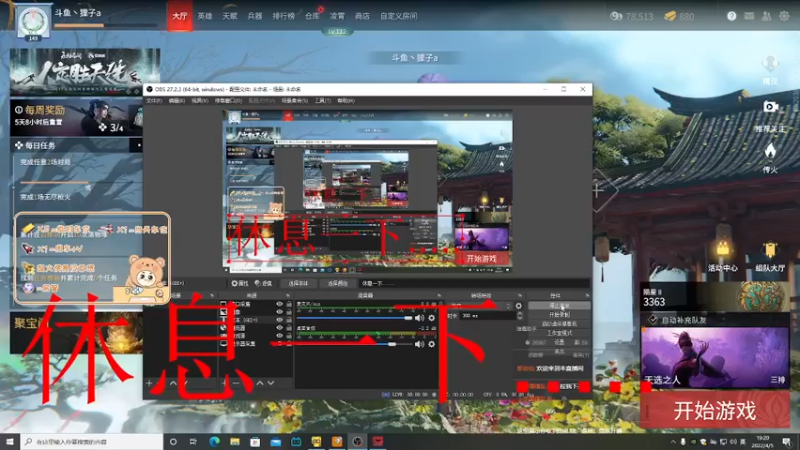
Task: Adjust desktop audio volume slider
Action: pyautogui.click(x=355, y=344)
